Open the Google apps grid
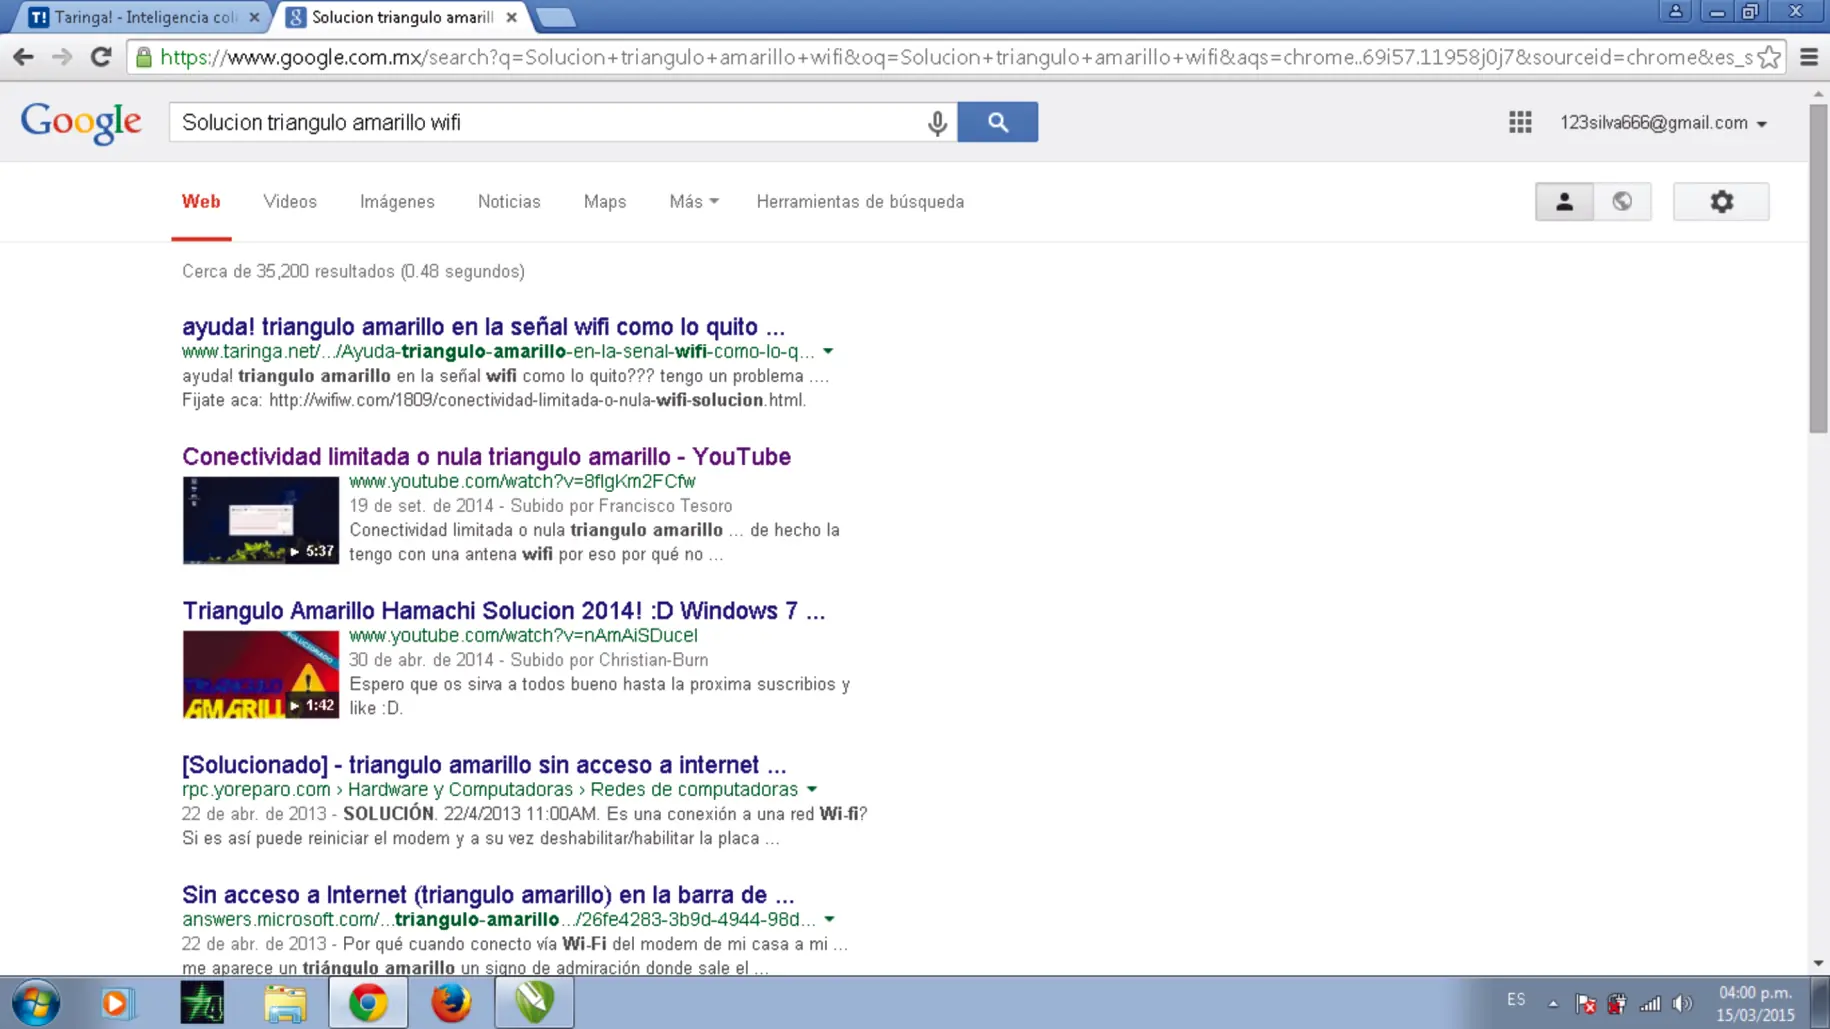Screen dimensions: 1830x1029 1520,122
